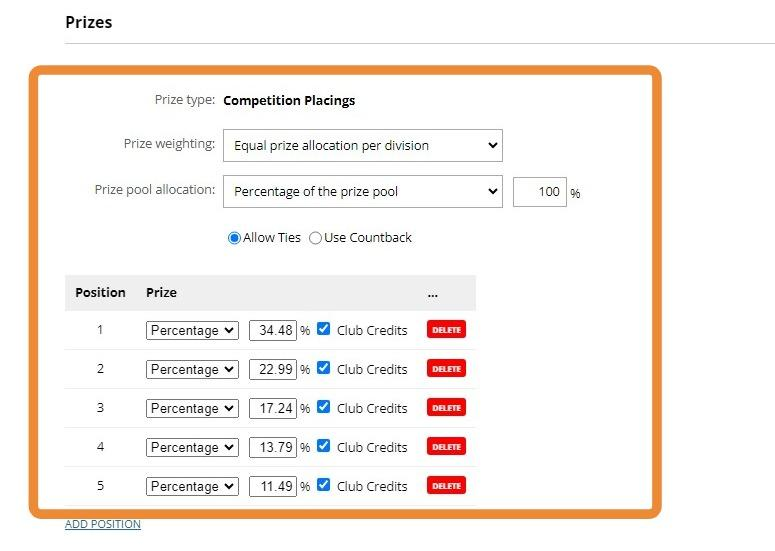Click the 34.48 percentage input field
775x551 pixels.
click(272, 330)
